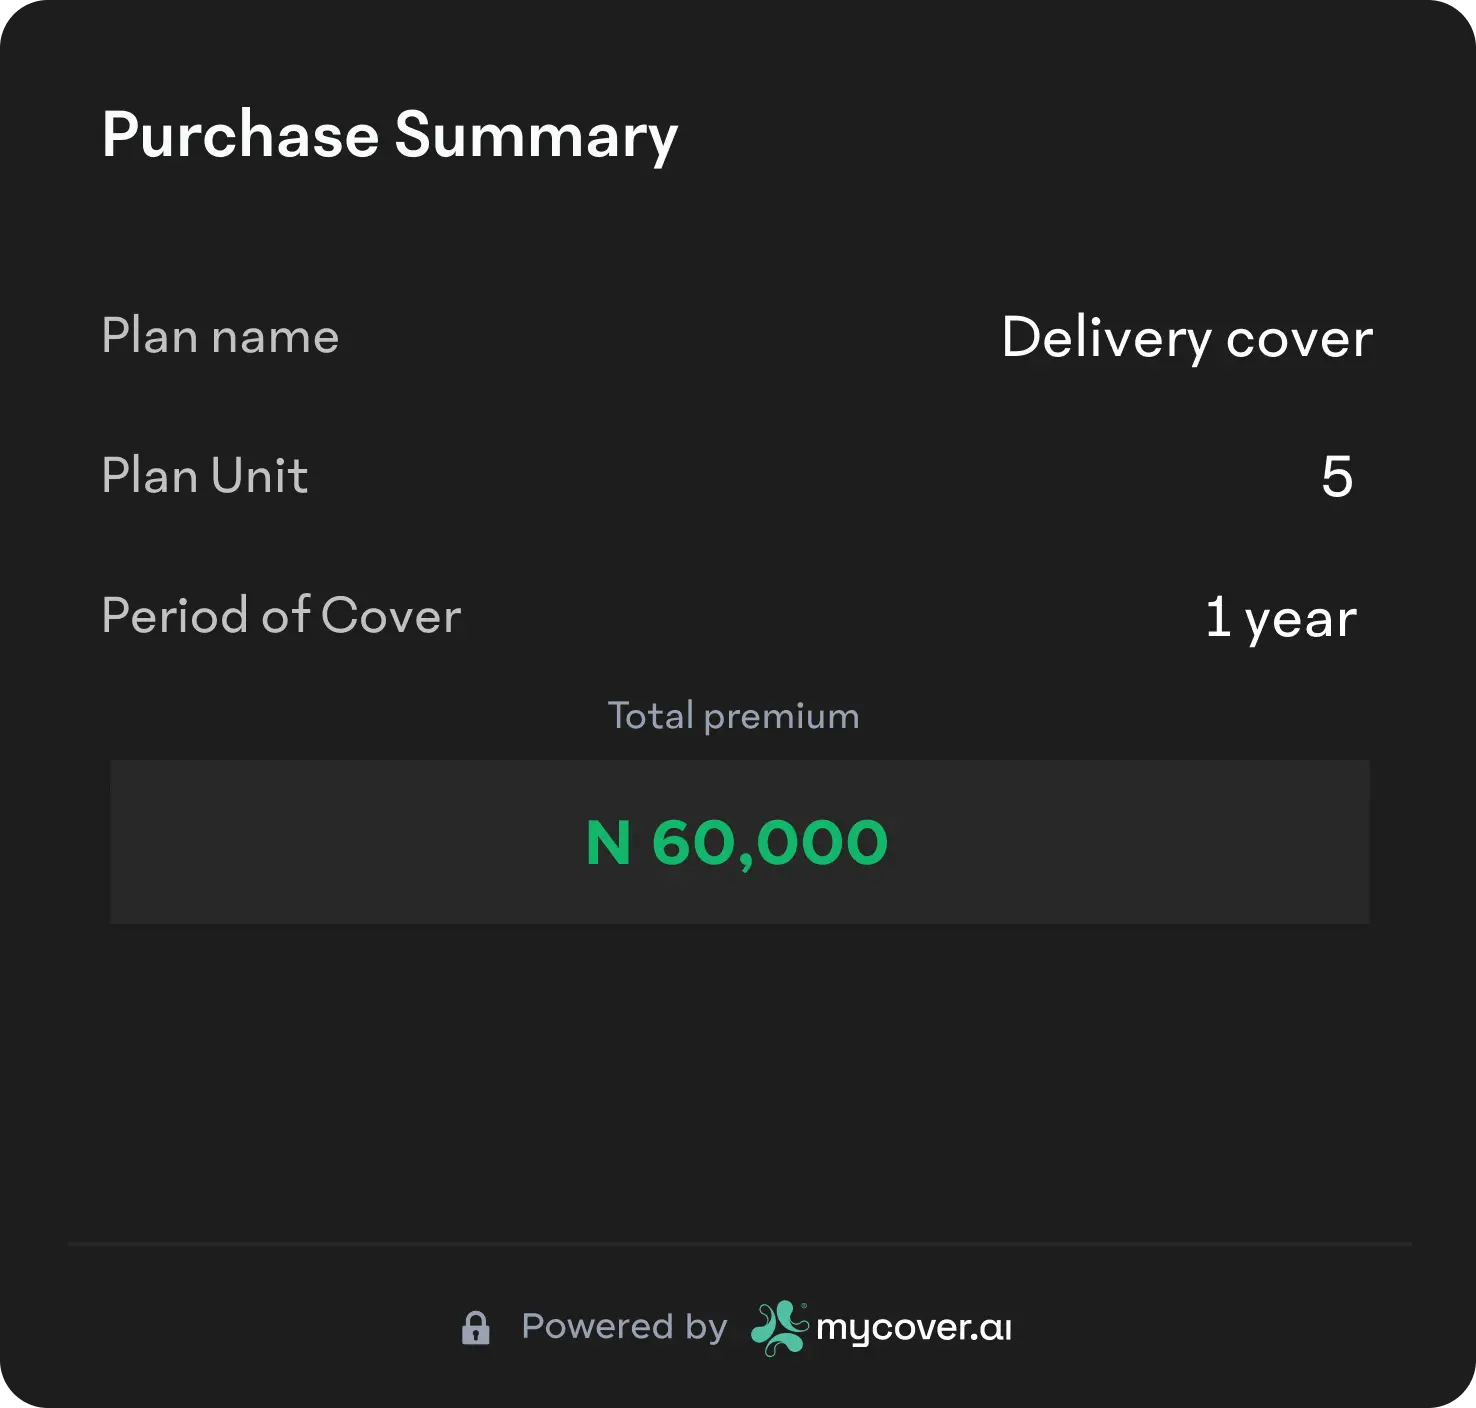The image size is (1476, 1408).
Task: Click the '1 year' cover period value
Action: (x=1280, y=618)
